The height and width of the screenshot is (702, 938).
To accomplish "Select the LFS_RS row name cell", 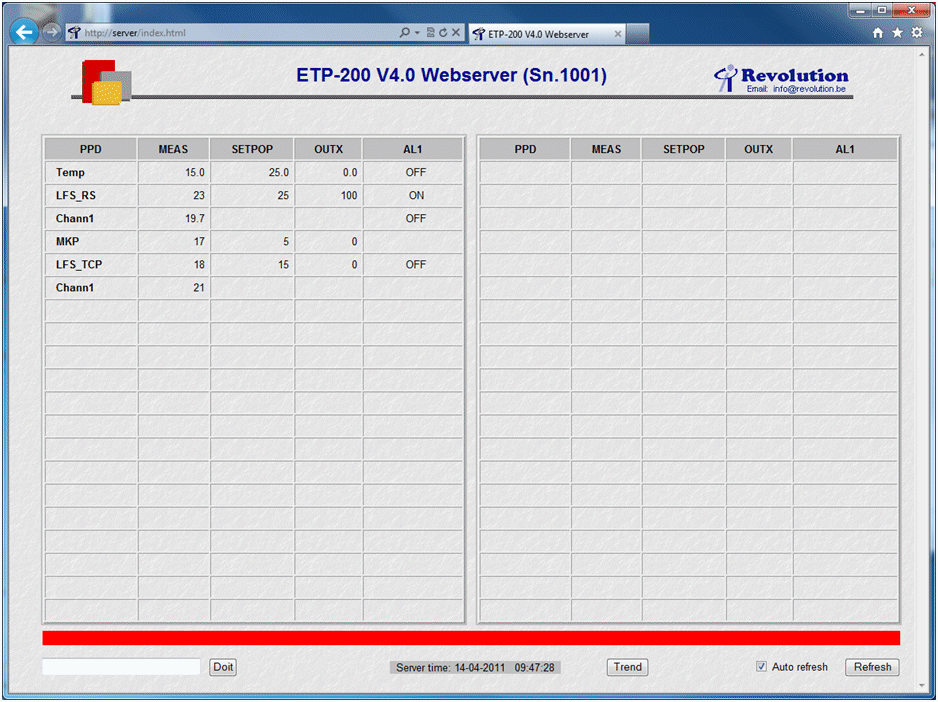I will pyautogui.click(x=91, y=195).
